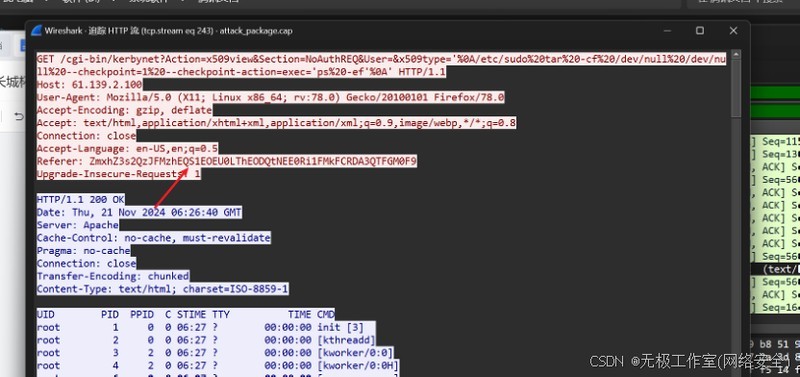The width and height of the screenshot is (800, 377).
Task: Click Content-Type: text/html charset line
Action: coord(163,289)
